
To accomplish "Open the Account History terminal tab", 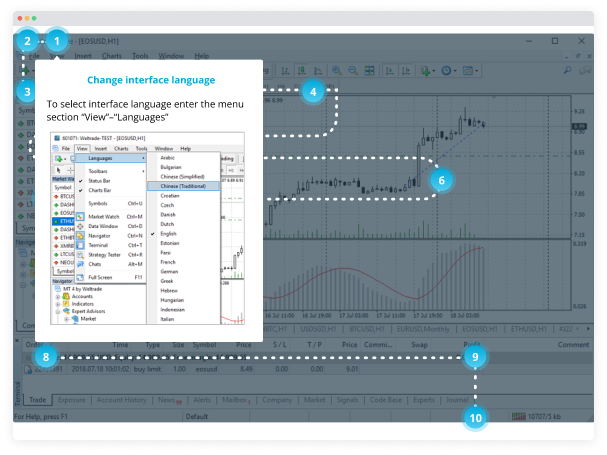I will pyautogui.click(x=122, y=400).
